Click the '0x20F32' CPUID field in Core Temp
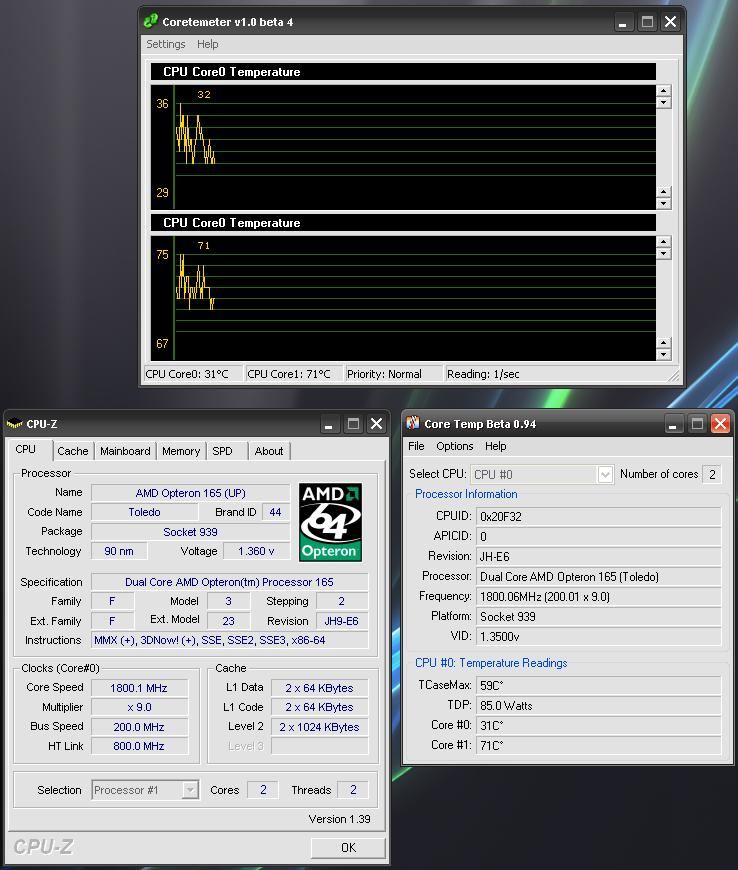 599,517
